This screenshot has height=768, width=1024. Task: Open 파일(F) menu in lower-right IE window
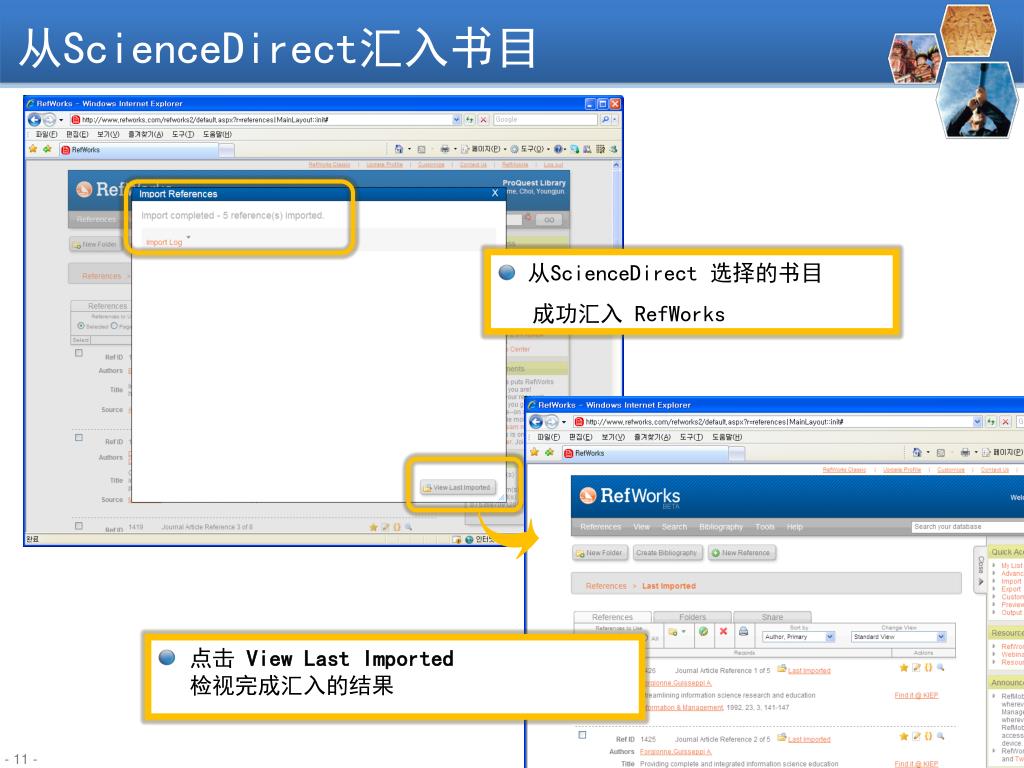tap(549, 437)
